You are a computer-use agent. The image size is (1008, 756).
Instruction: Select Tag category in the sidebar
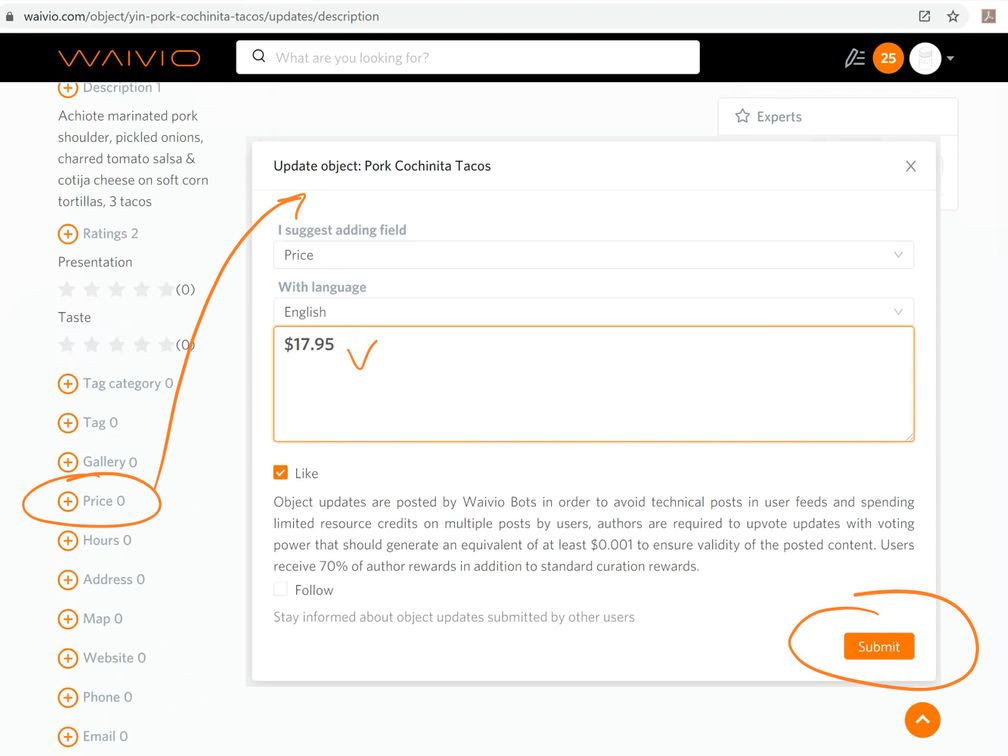[127, 383]
